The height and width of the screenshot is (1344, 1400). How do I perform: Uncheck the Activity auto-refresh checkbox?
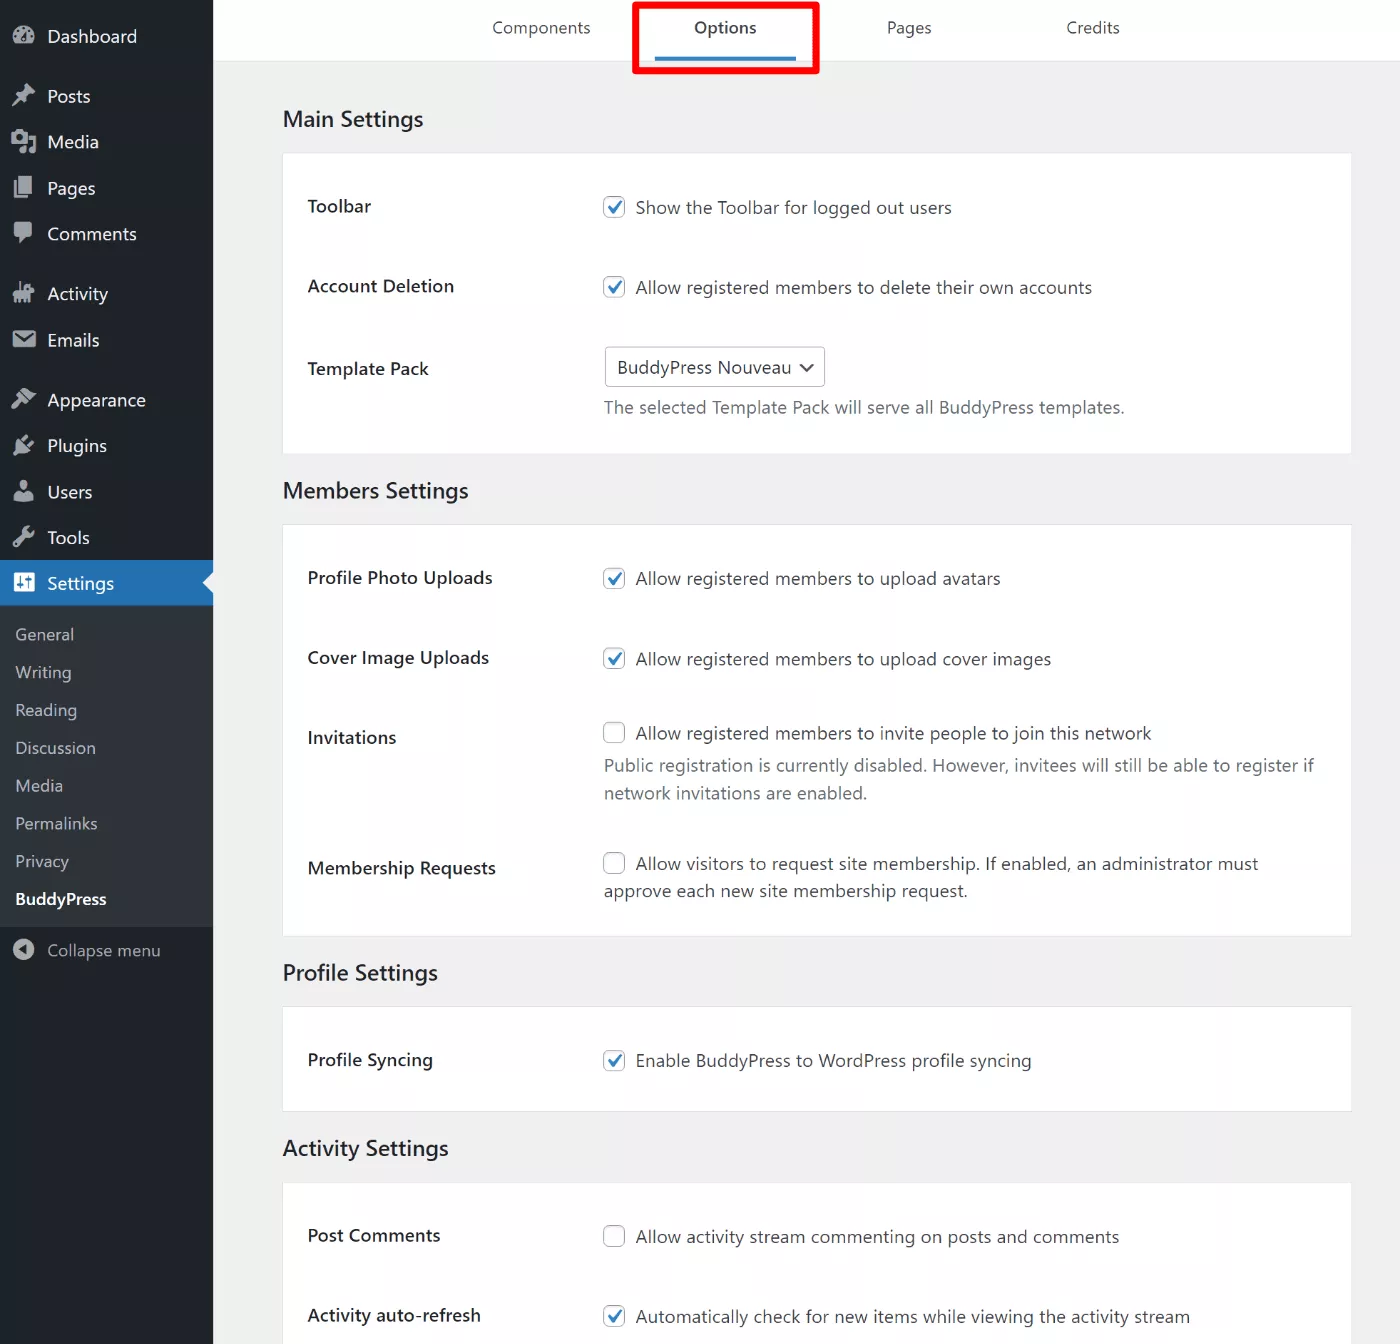(614, 1316)
